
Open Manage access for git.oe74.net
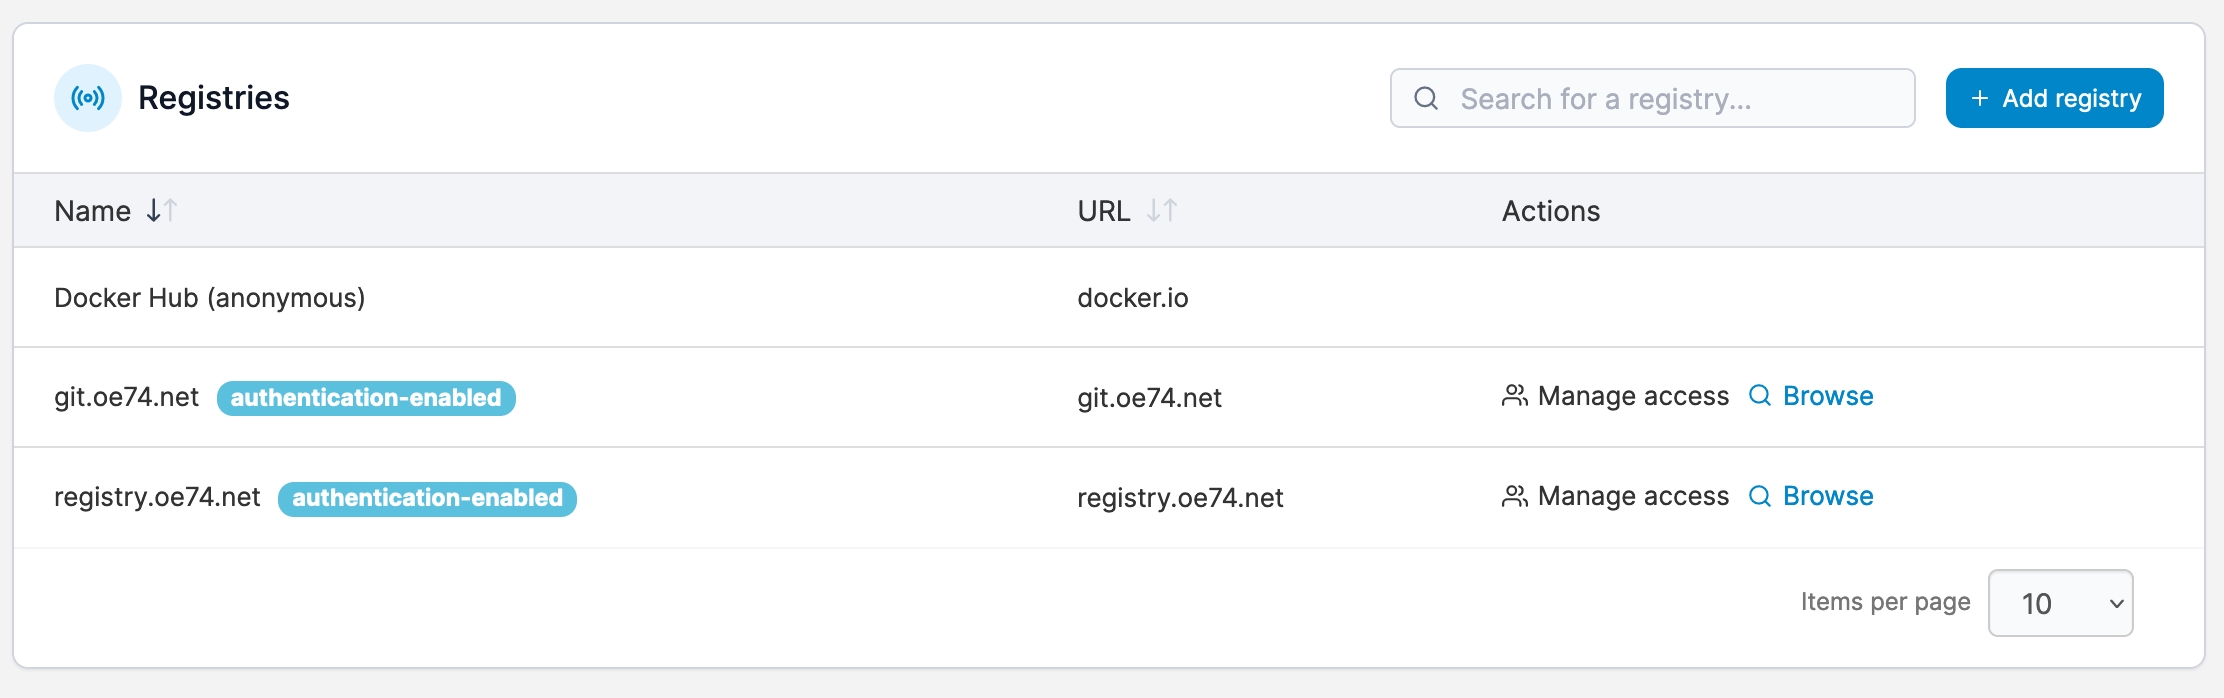(1632, 397)
